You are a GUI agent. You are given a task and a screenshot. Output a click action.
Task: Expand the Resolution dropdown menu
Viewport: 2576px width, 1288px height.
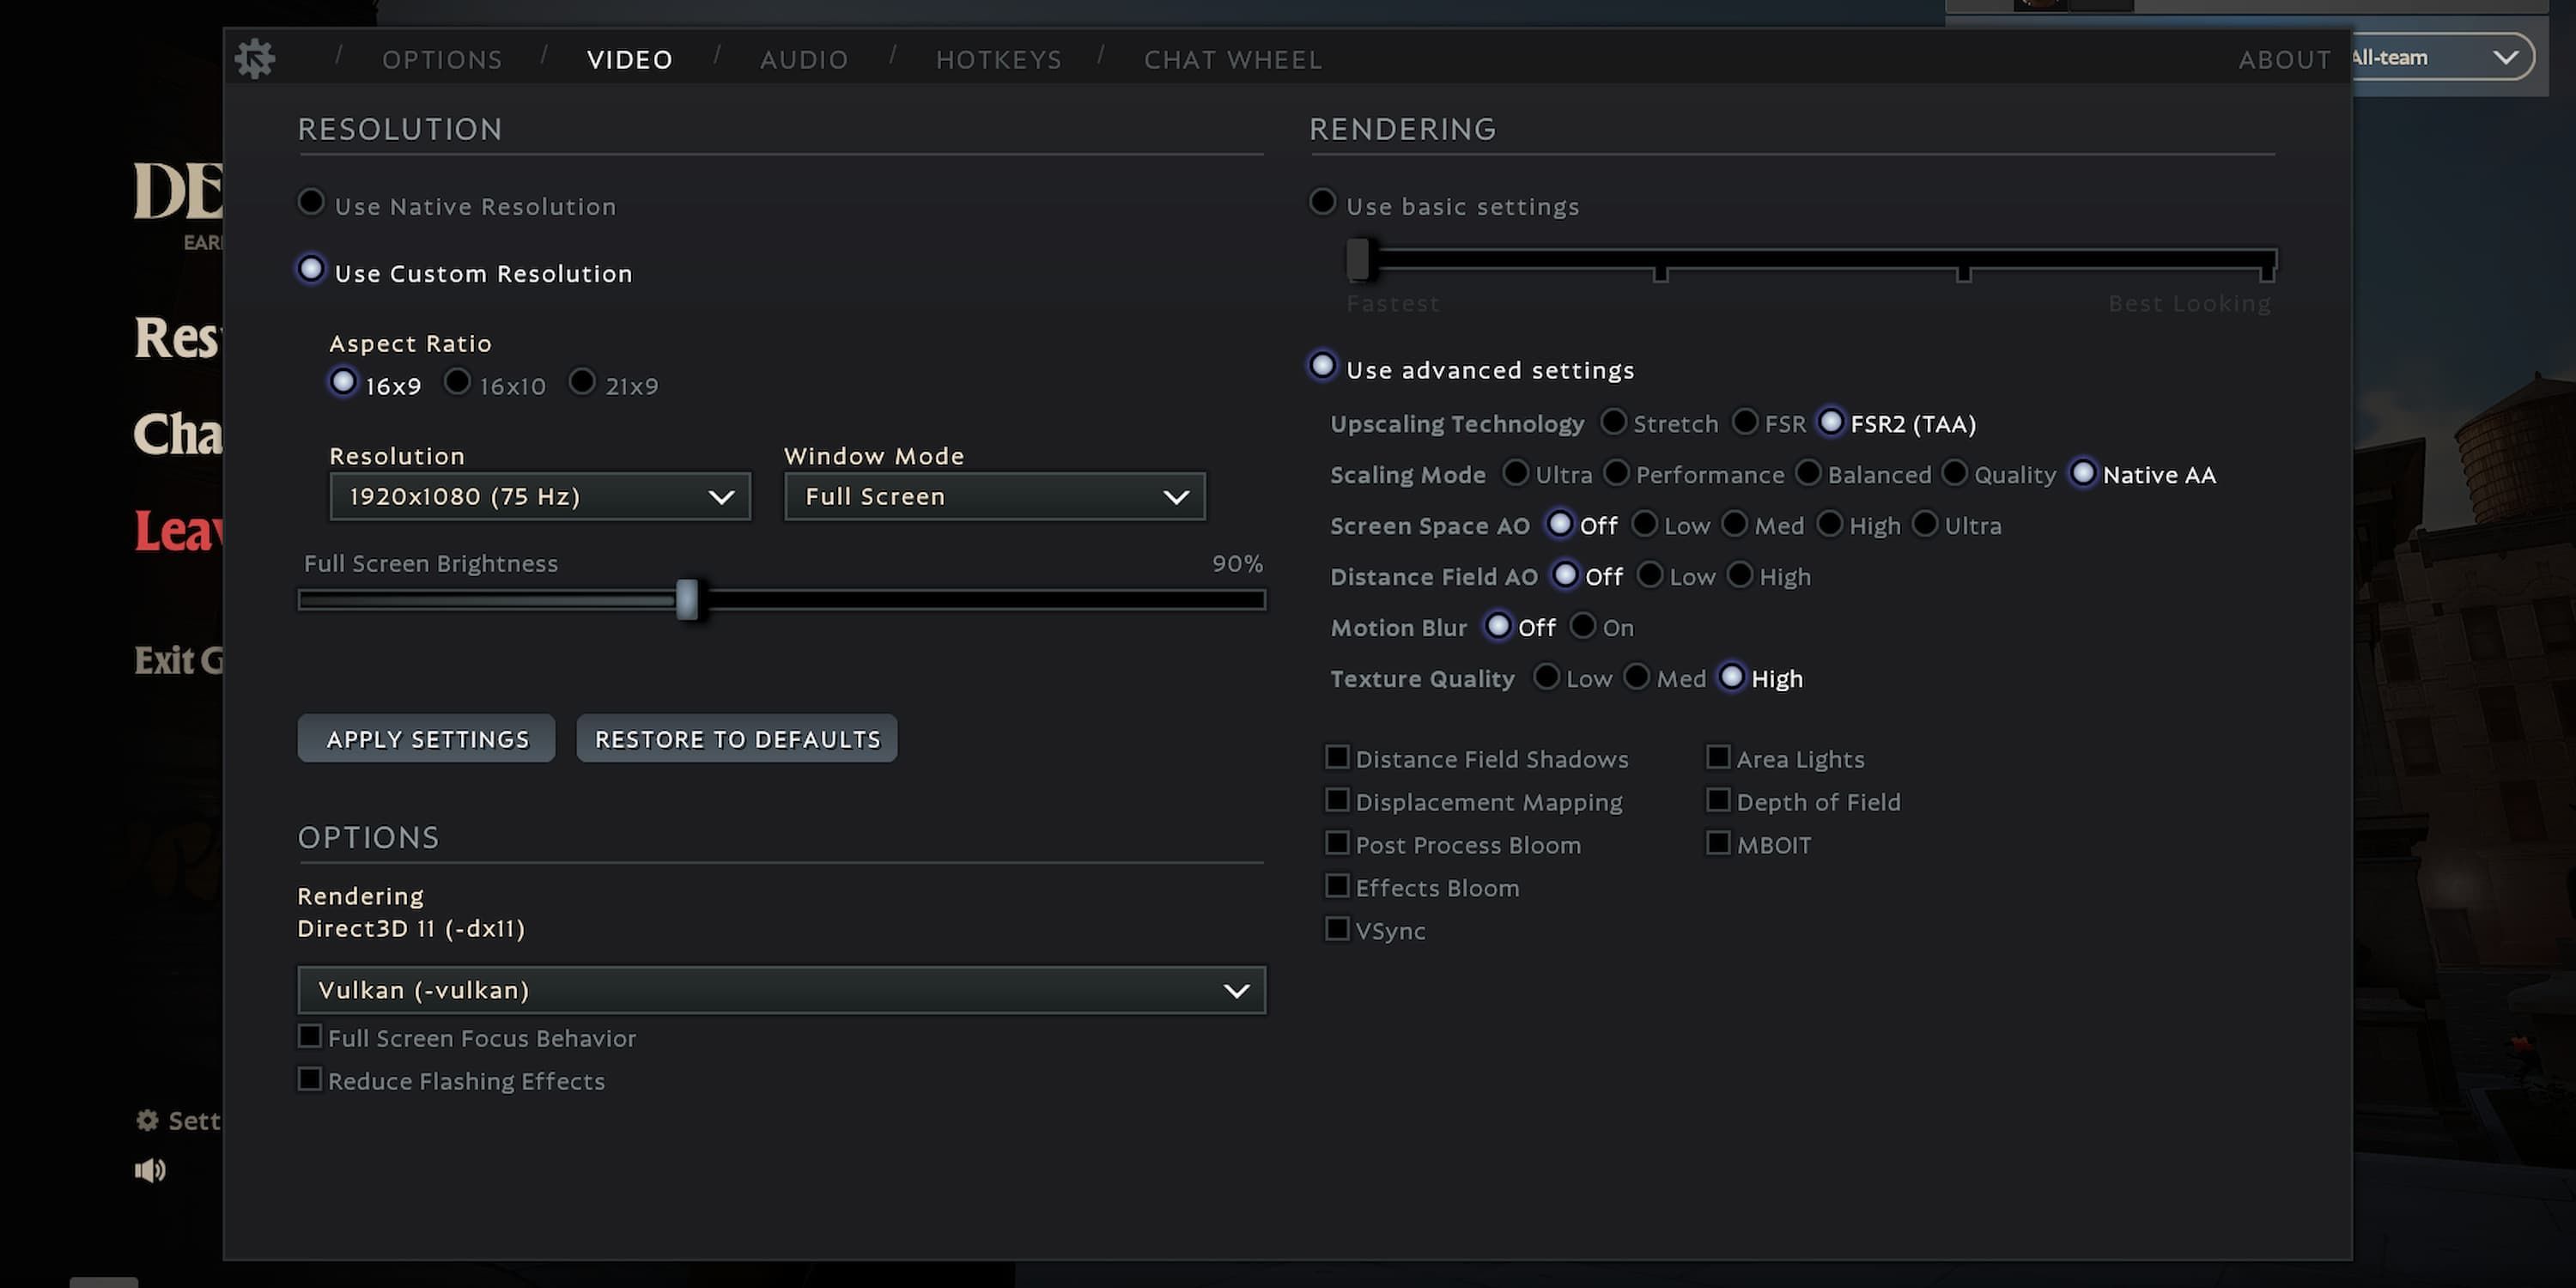point(539,495)
